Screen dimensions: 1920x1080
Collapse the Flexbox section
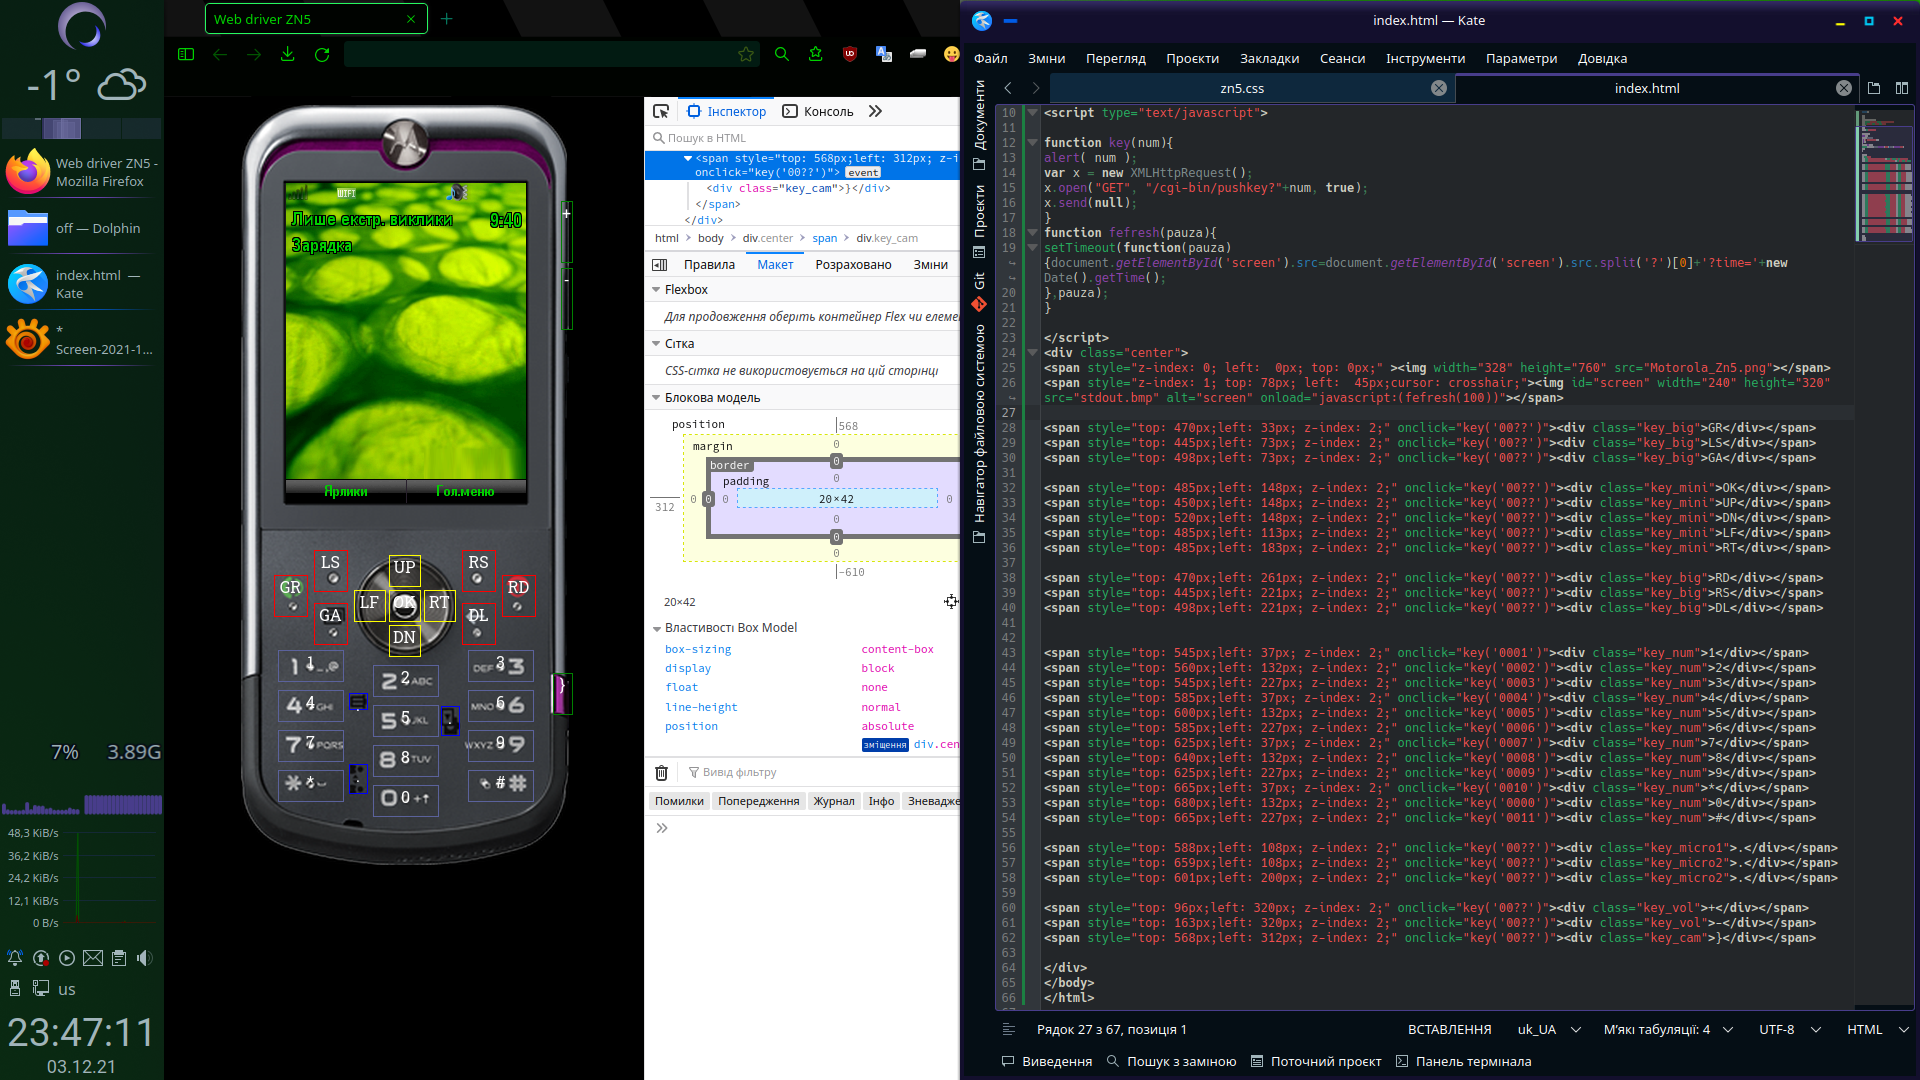pos(656,290)
